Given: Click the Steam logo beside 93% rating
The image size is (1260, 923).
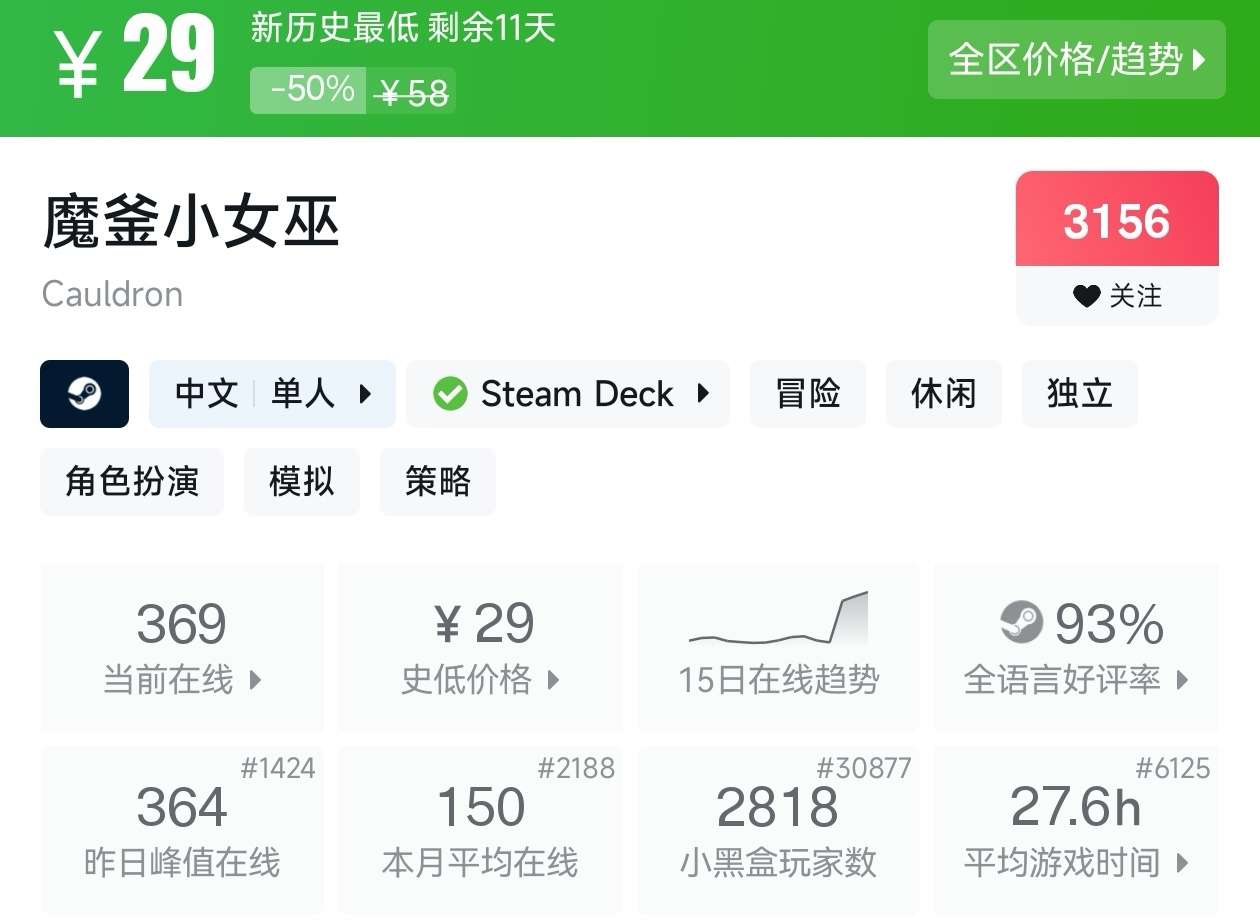Looking at the screenshot, I should [1021, 622].
